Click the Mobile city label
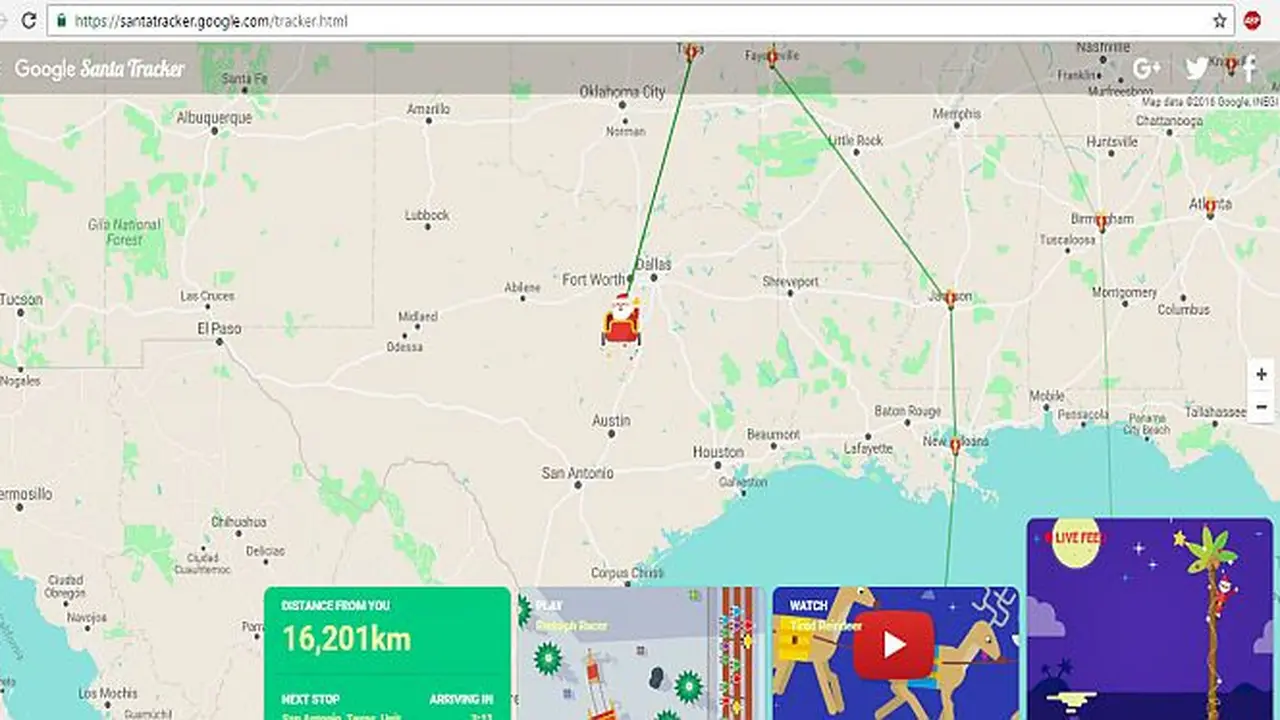Image resolution: width=1280 pixels, height=720 pixels. point(1047,396)
